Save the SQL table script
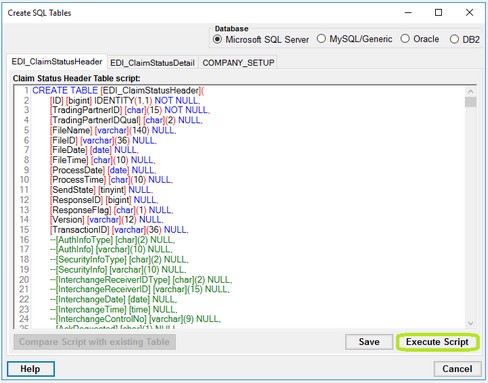488x383 pixels. click(369, 342)
